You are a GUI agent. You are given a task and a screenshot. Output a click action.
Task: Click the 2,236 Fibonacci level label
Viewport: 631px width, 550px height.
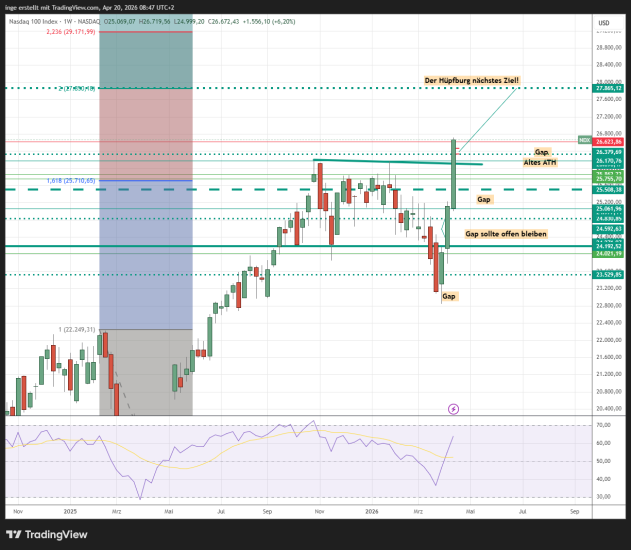(70, 32)
